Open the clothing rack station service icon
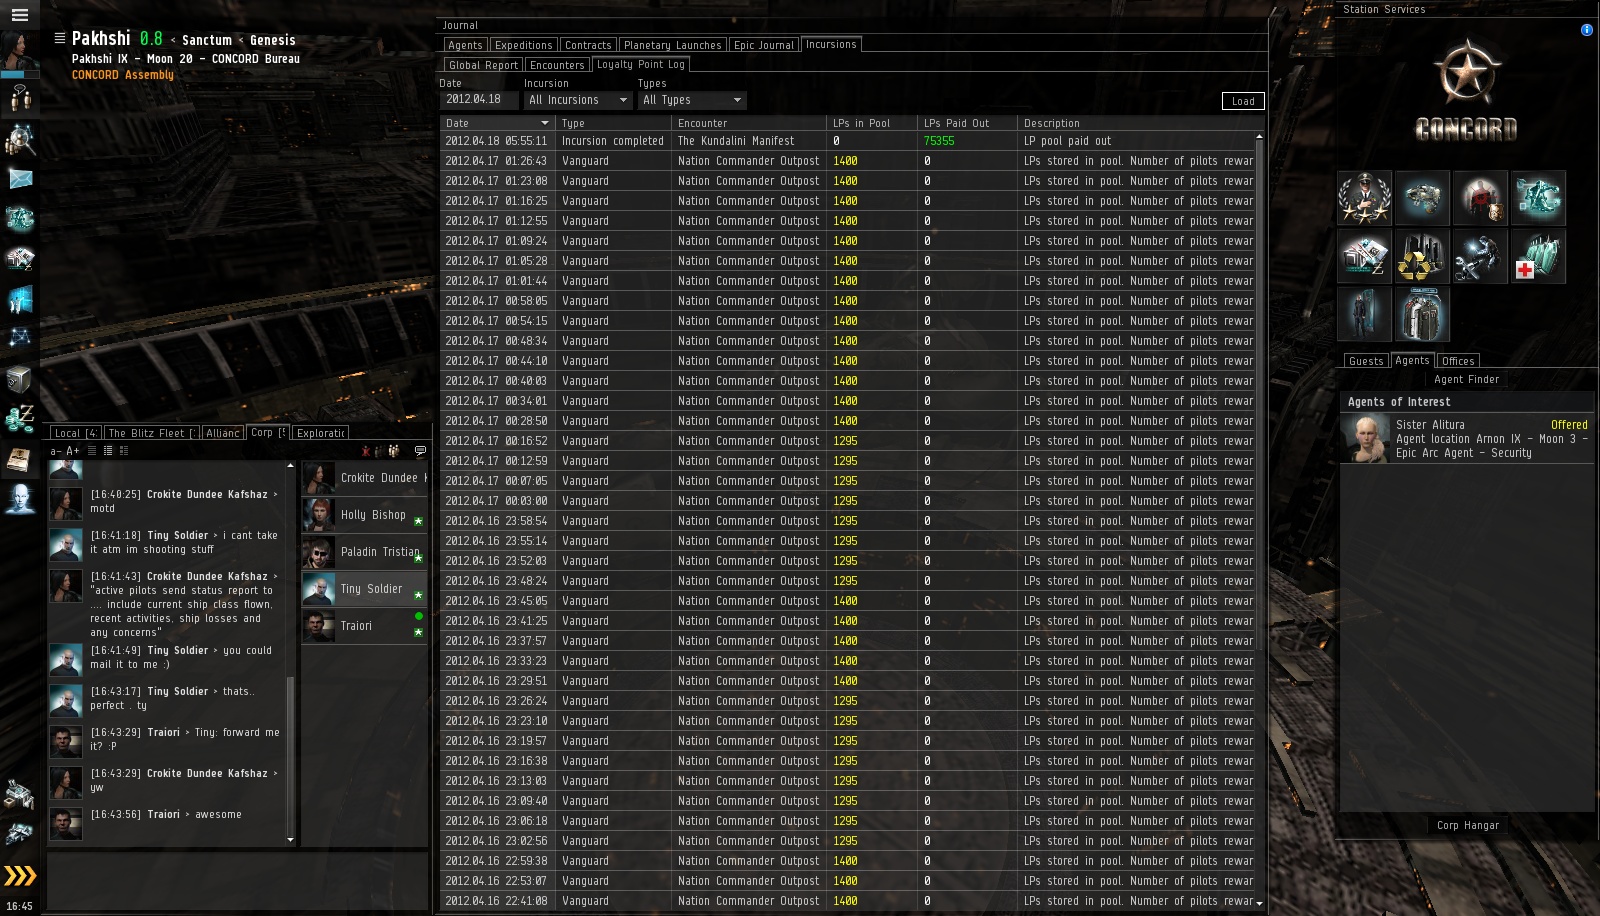This screenshot has width=1600, height=916. 1422,313
